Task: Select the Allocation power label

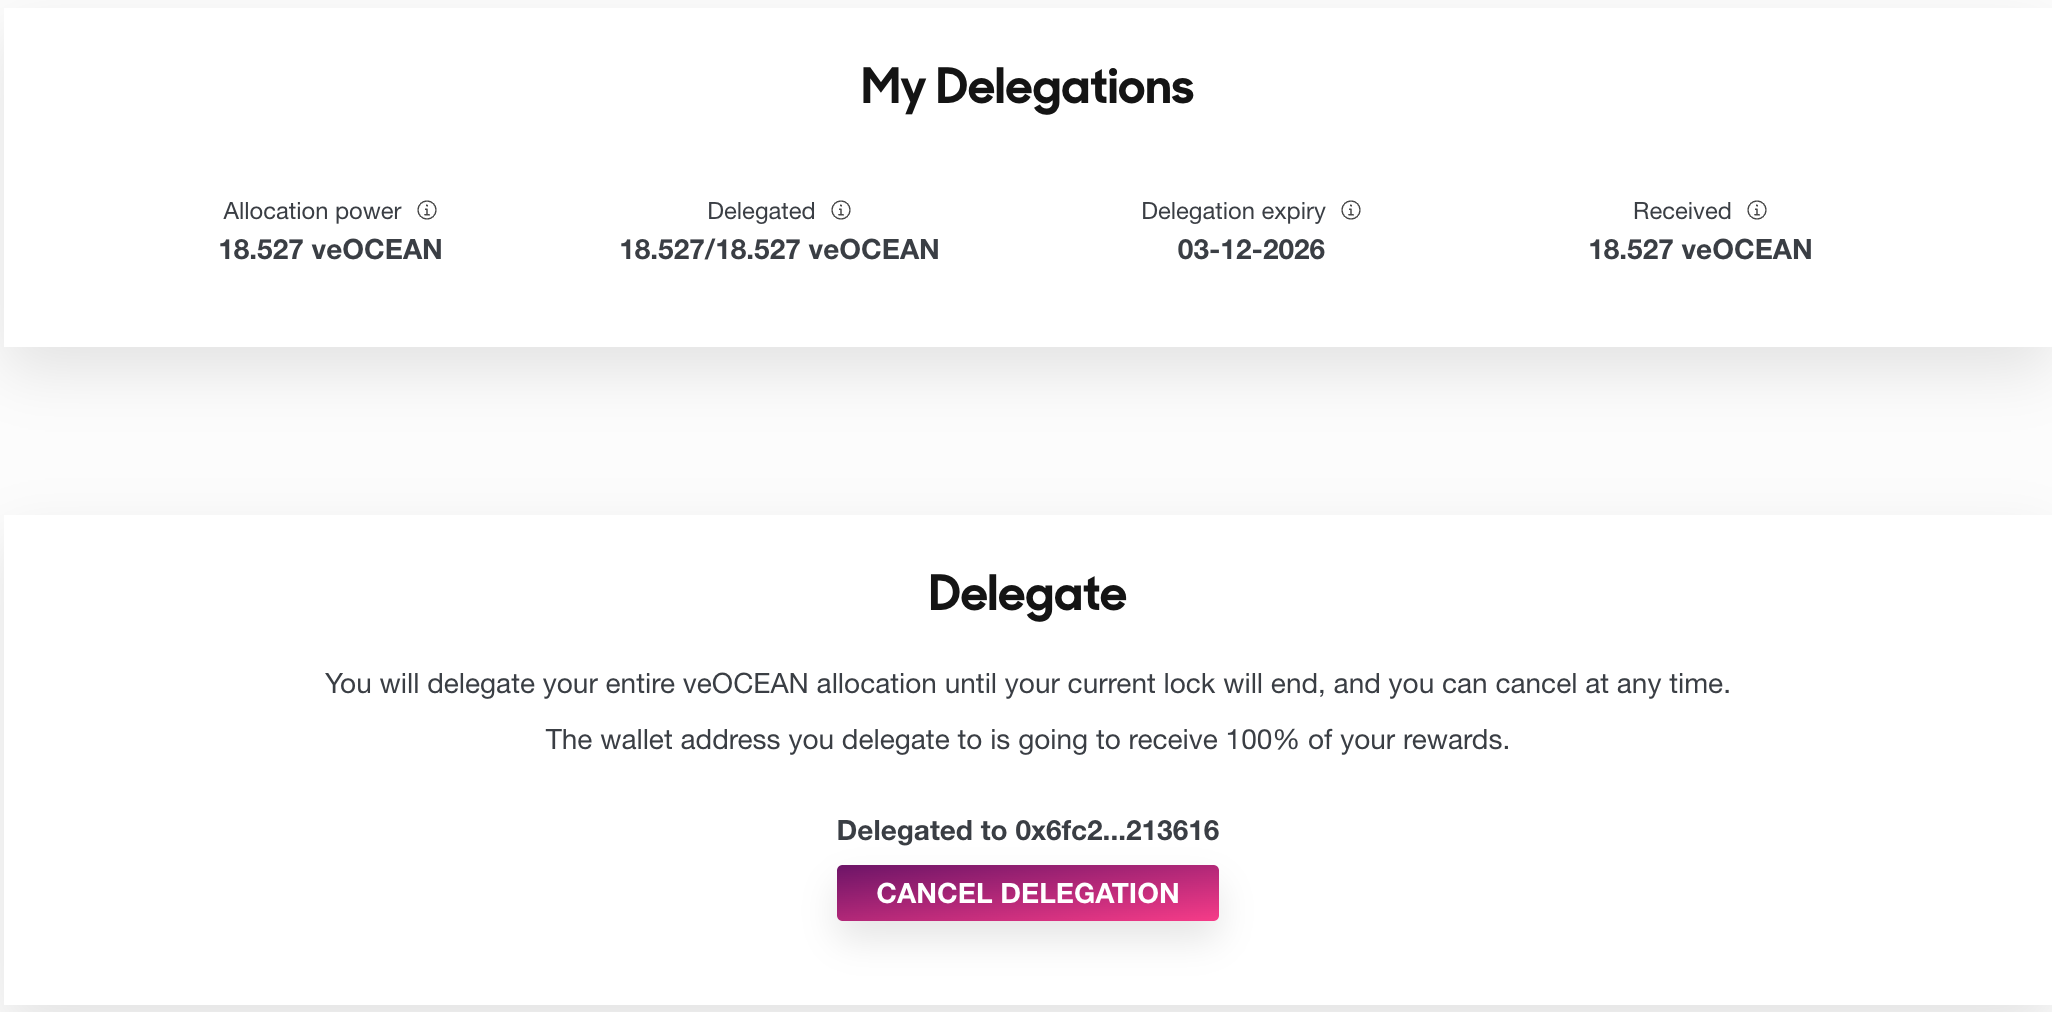Action: (x=312, y=211)
